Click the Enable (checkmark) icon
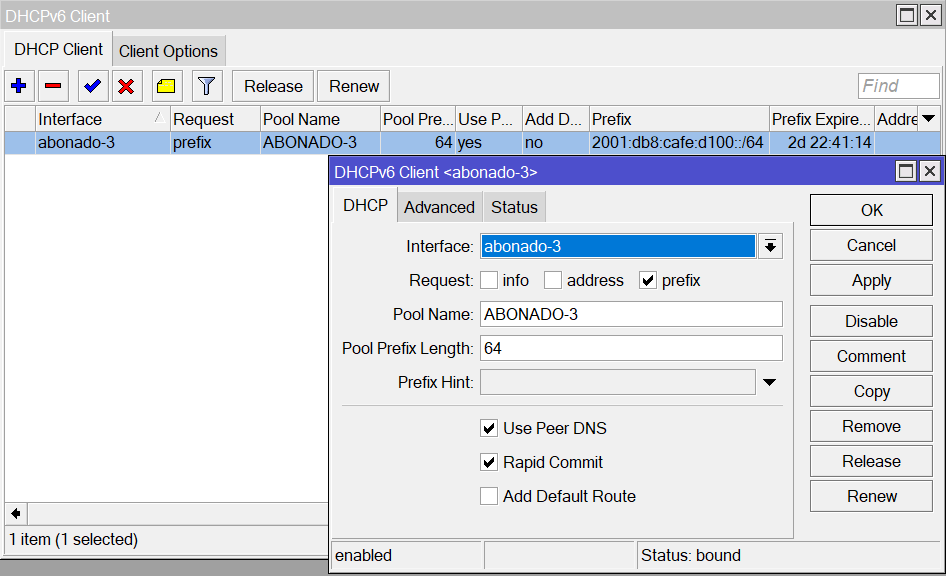This screenshot has width=946, height=576. (90, 86)
